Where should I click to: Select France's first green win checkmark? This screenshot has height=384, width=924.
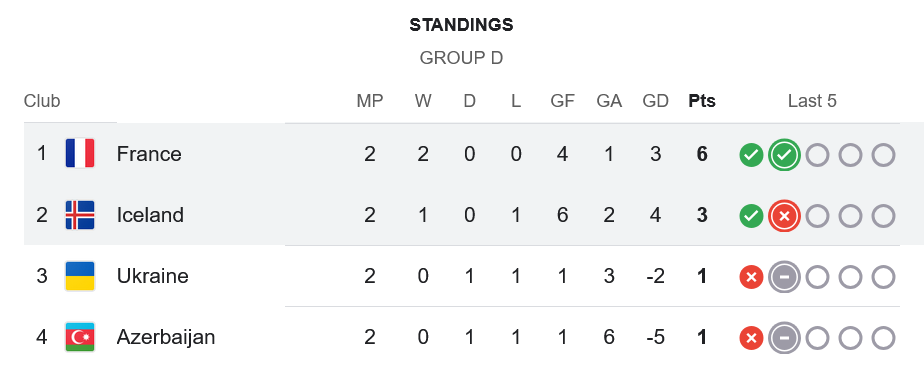751,155
